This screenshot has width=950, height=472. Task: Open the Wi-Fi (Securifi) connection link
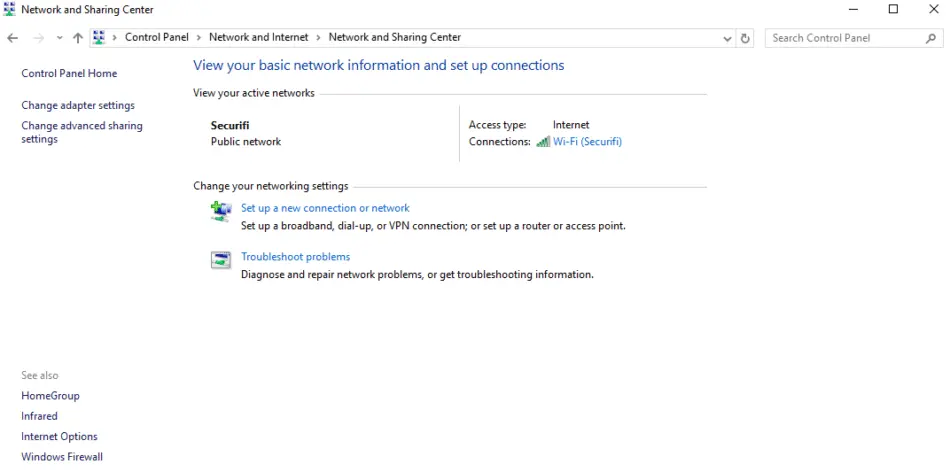pos(587,142)
